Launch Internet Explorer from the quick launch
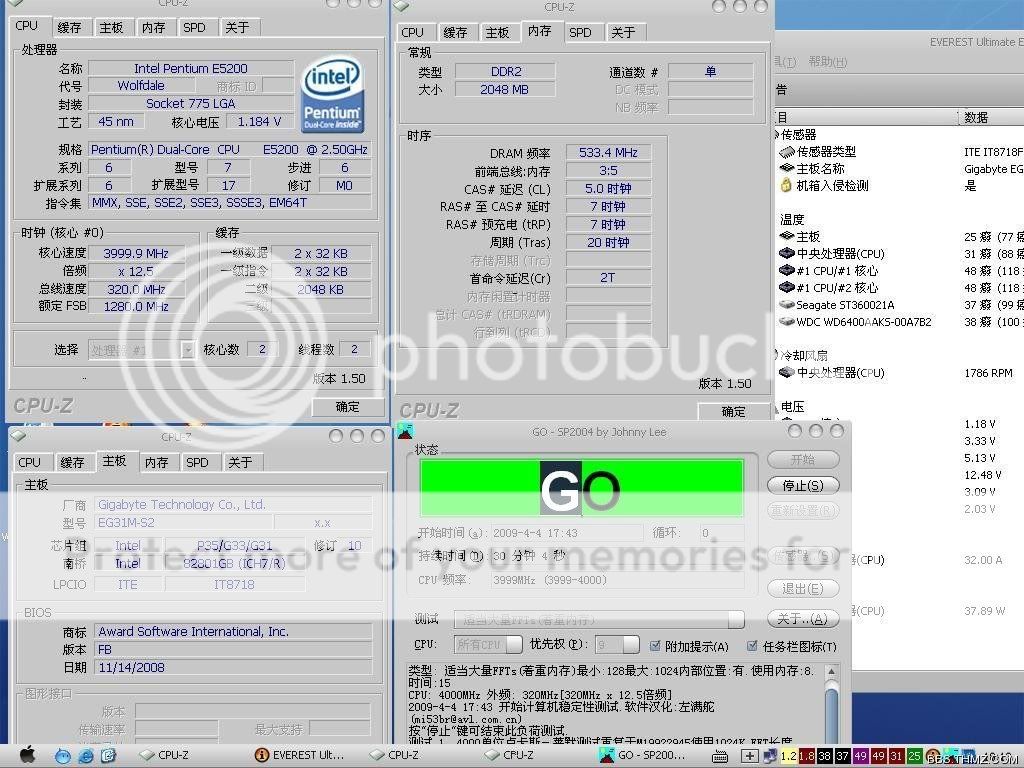The height and width of the screenshot is (768, 1024). 86,756
